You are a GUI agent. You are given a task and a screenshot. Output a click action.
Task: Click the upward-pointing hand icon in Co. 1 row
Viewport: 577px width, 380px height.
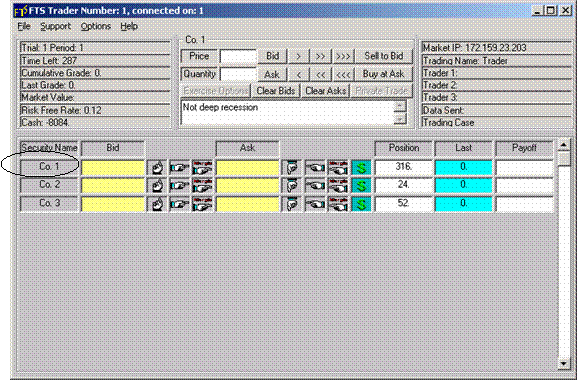pyautogui.click(x=157, y=168)
